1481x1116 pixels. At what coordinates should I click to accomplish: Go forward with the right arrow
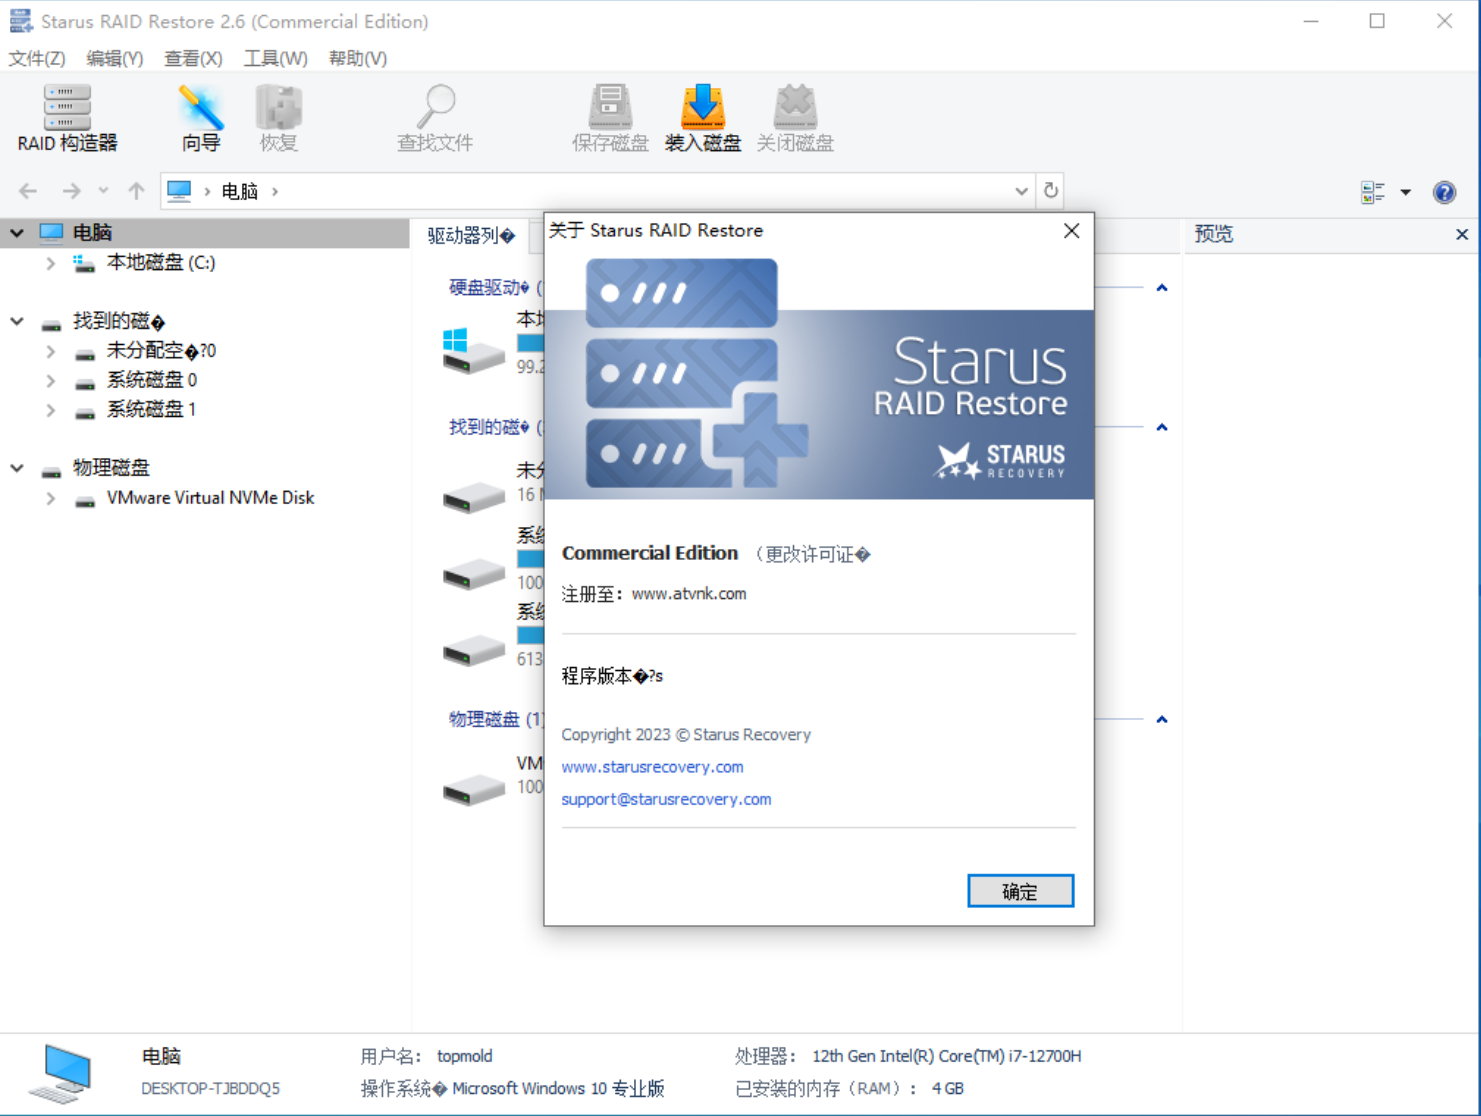pos(71,191)
